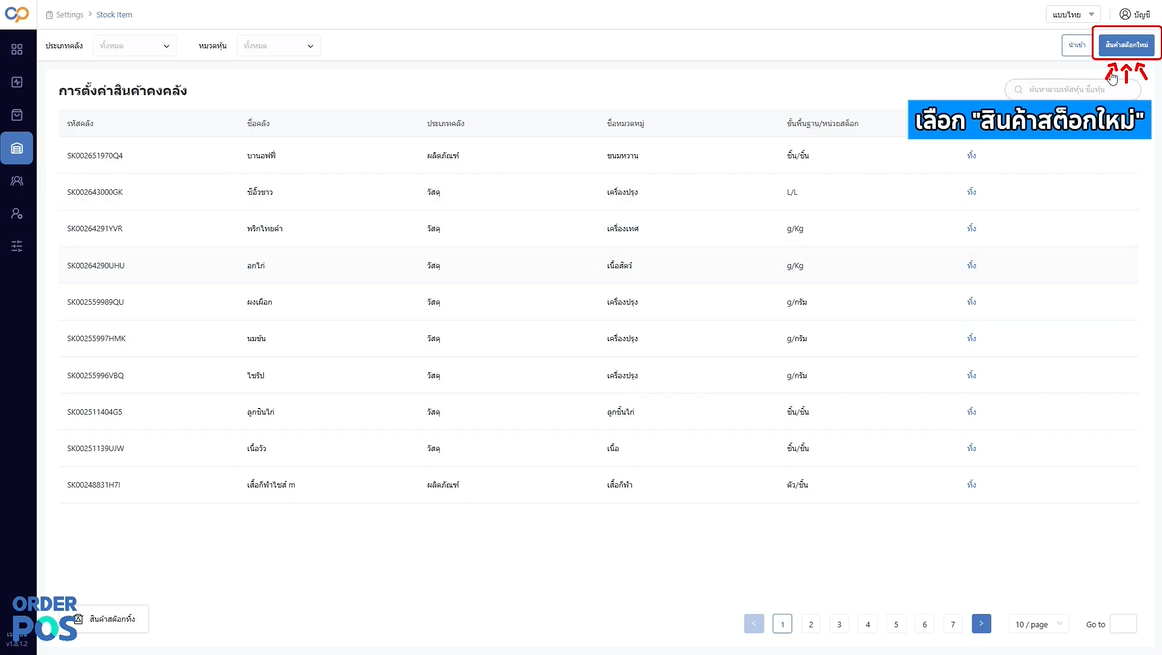Click stock code SK00264290UHU
Screen dimensions: 1162x655
[96, 265]
